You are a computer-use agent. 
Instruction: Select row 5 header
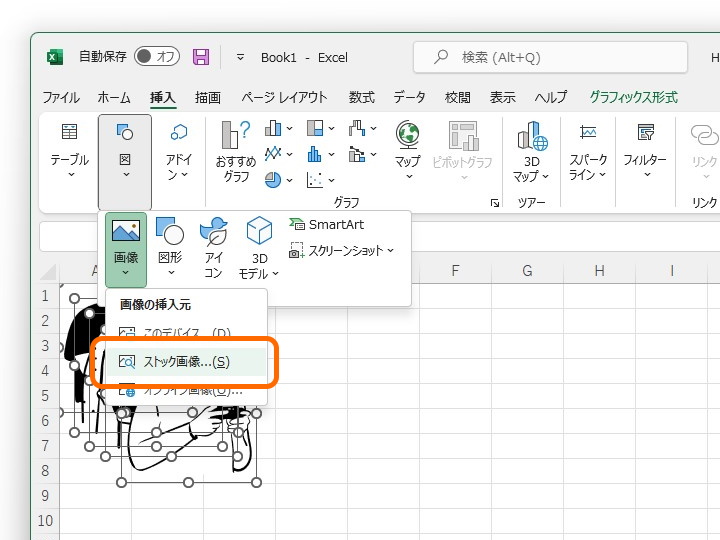click(45, 395)
